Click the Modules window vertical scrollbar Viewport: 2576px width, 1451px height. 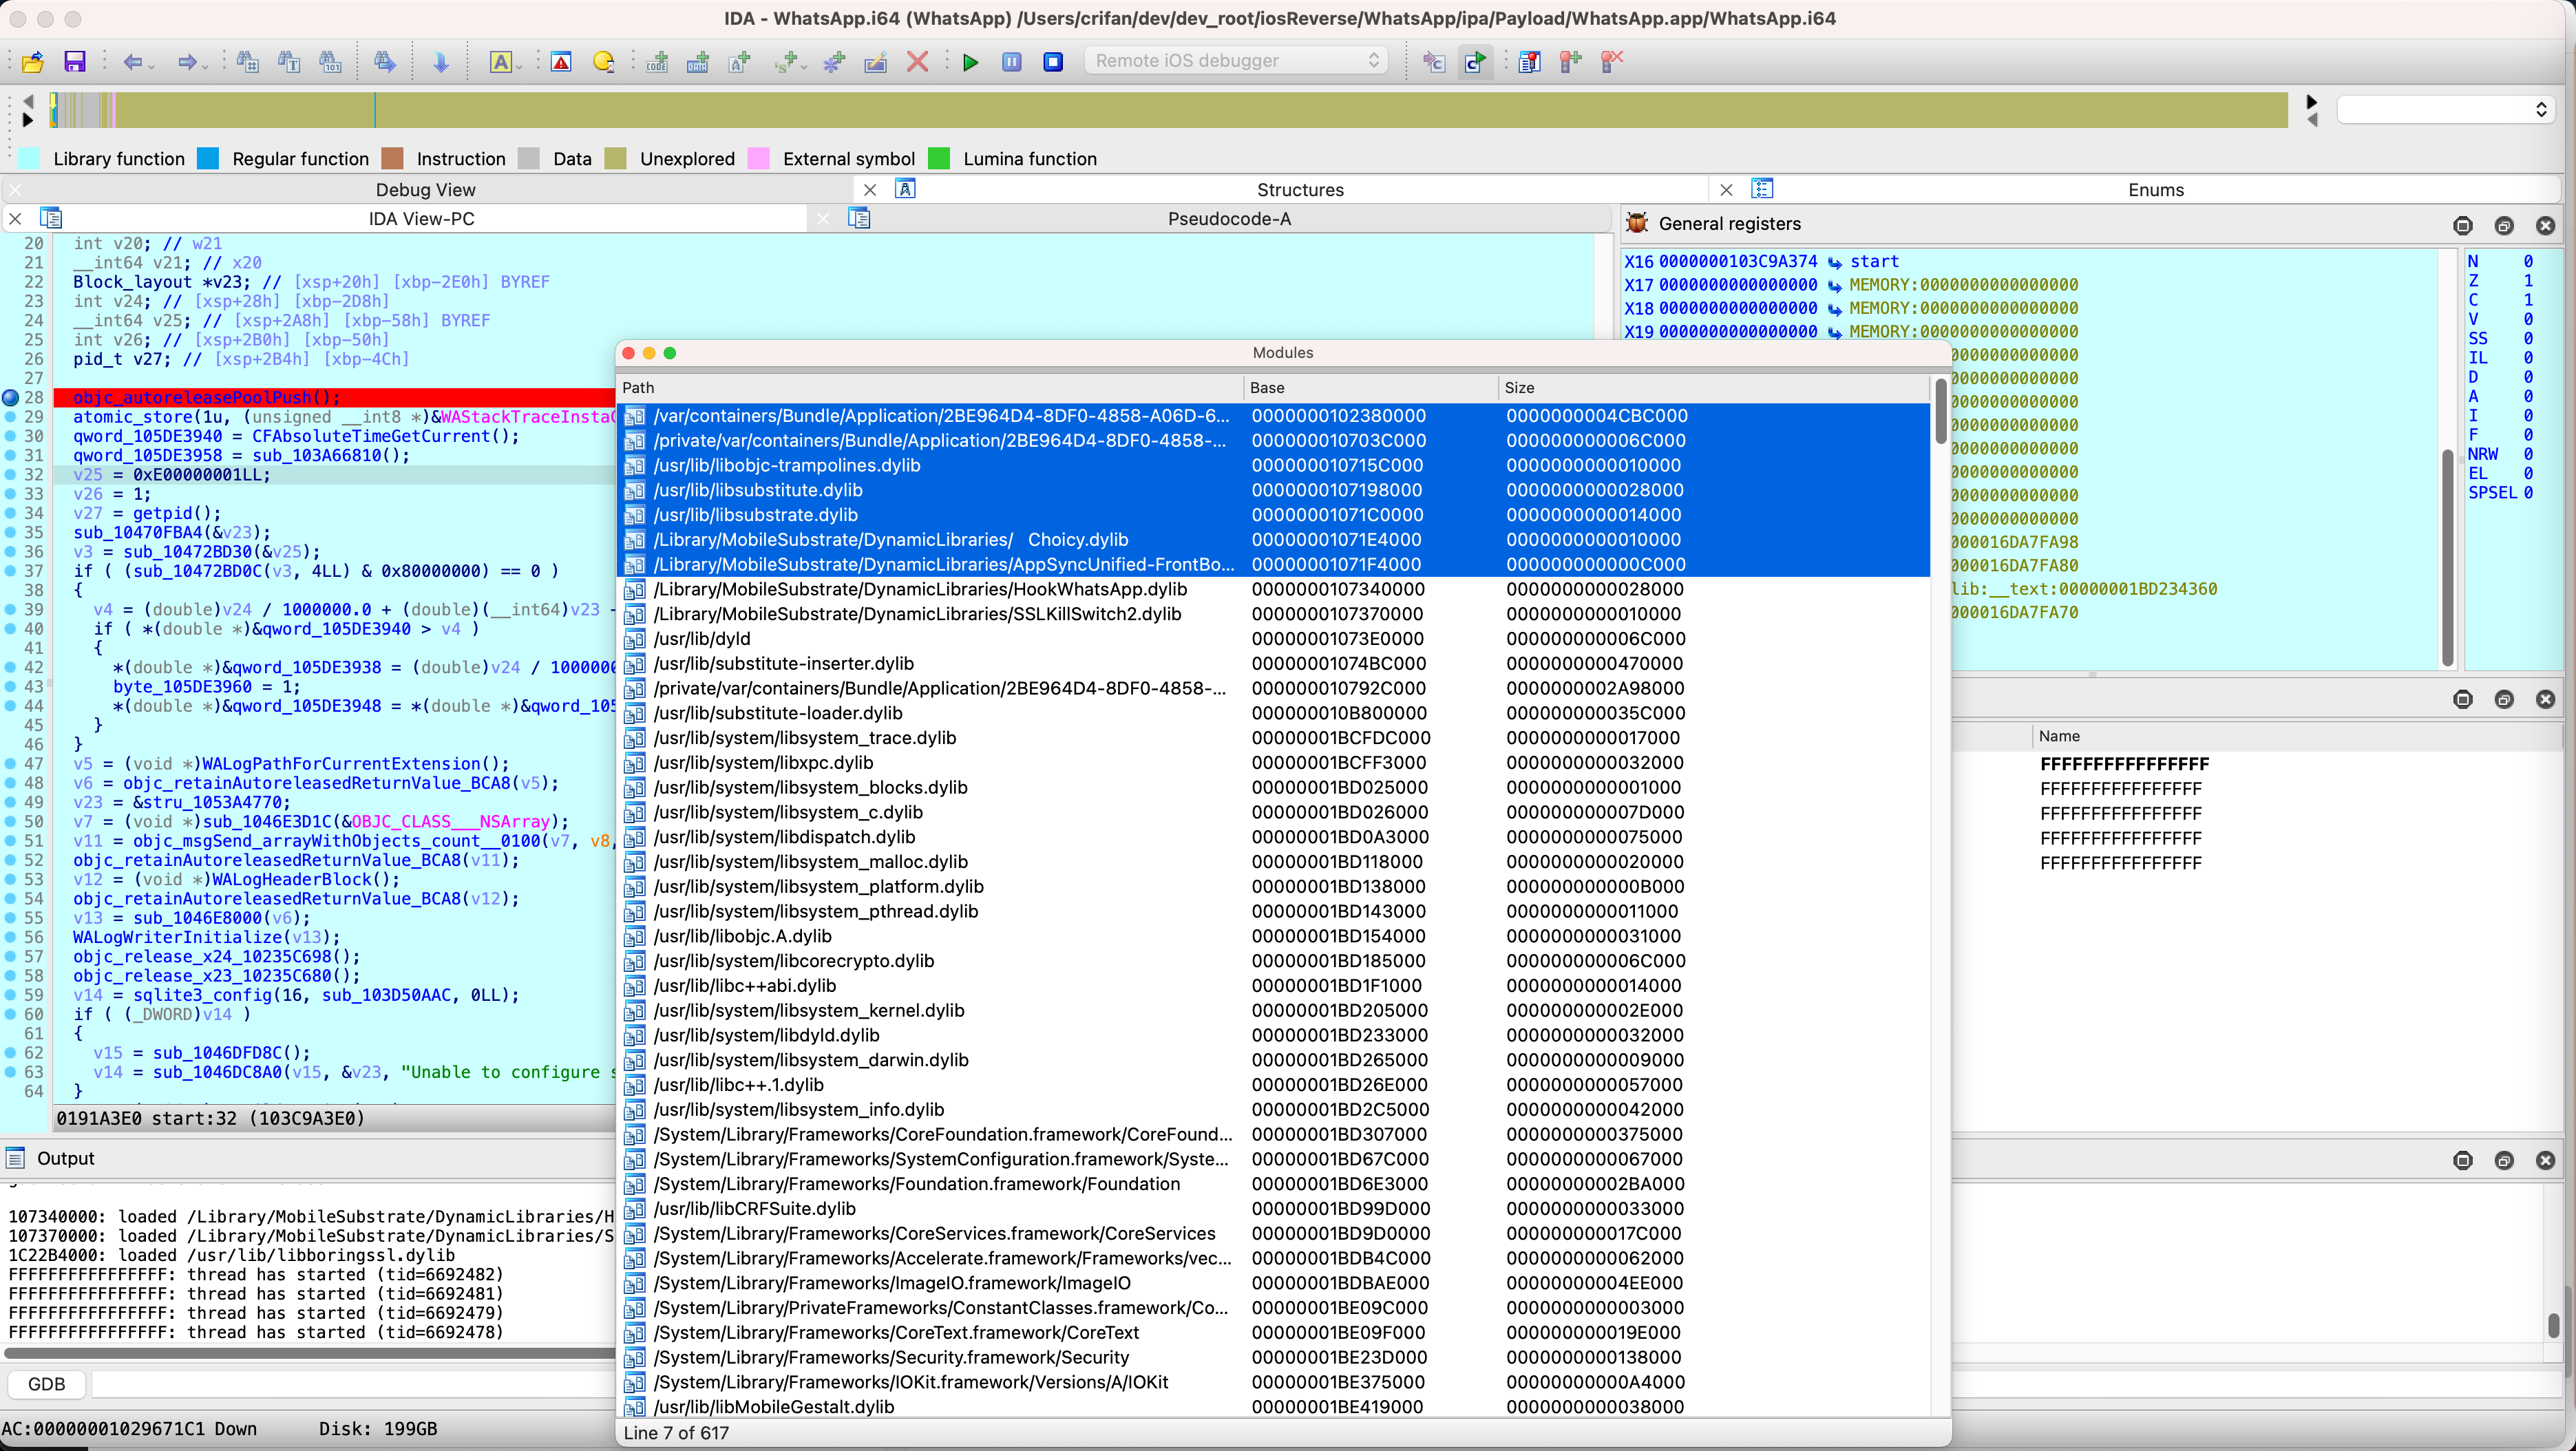pyautogui.click(x=1940, y=412)
